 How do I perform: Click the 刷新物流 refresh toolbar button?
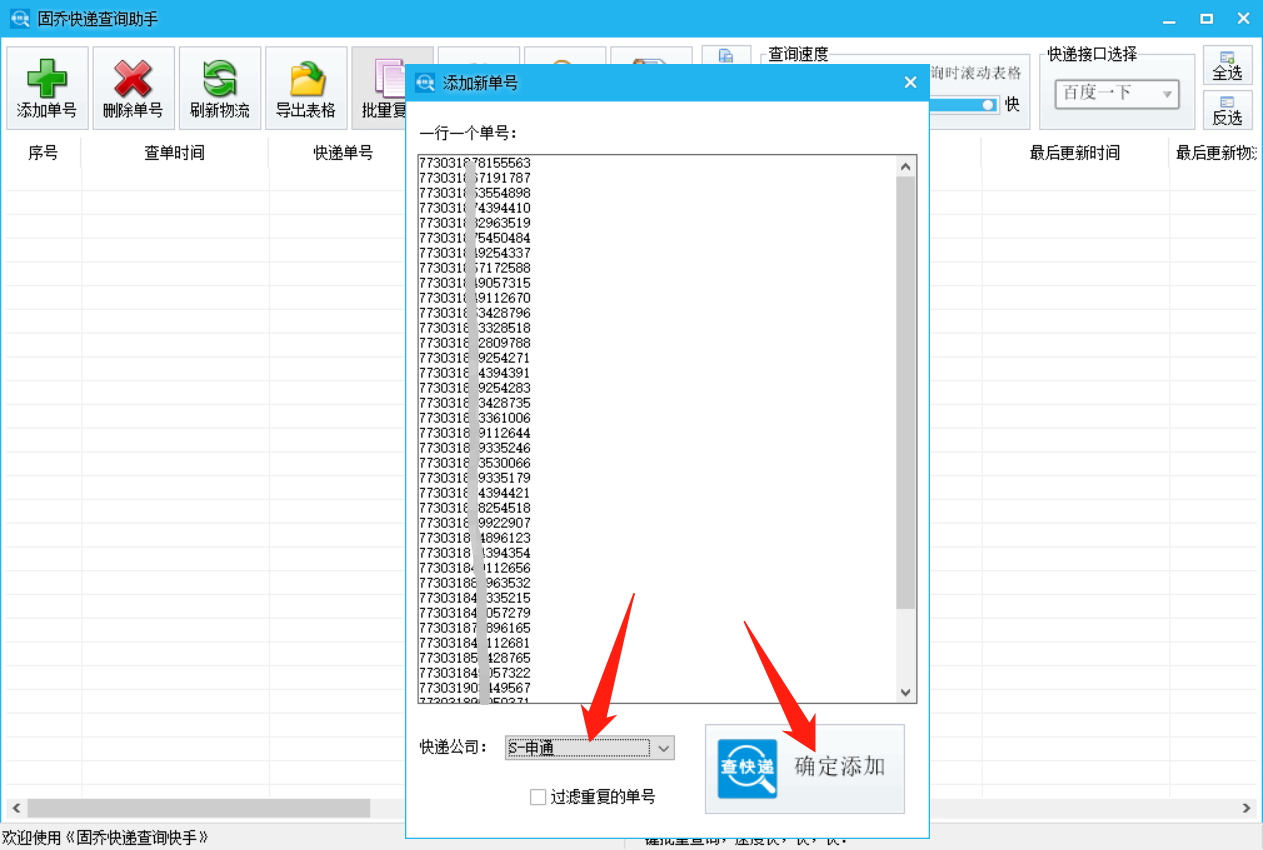(219, 88)
